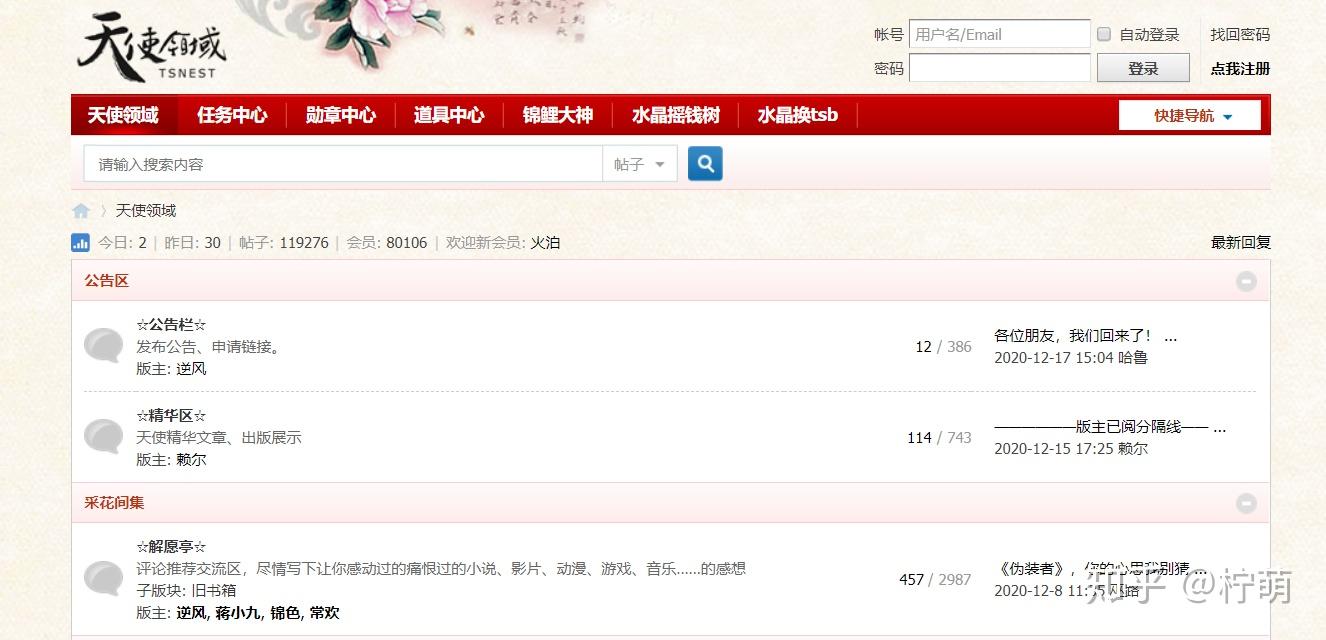Click the 点我注册 link
Image resolution: width=1326 pixels, height=640 pixels.
[1240, 68]
